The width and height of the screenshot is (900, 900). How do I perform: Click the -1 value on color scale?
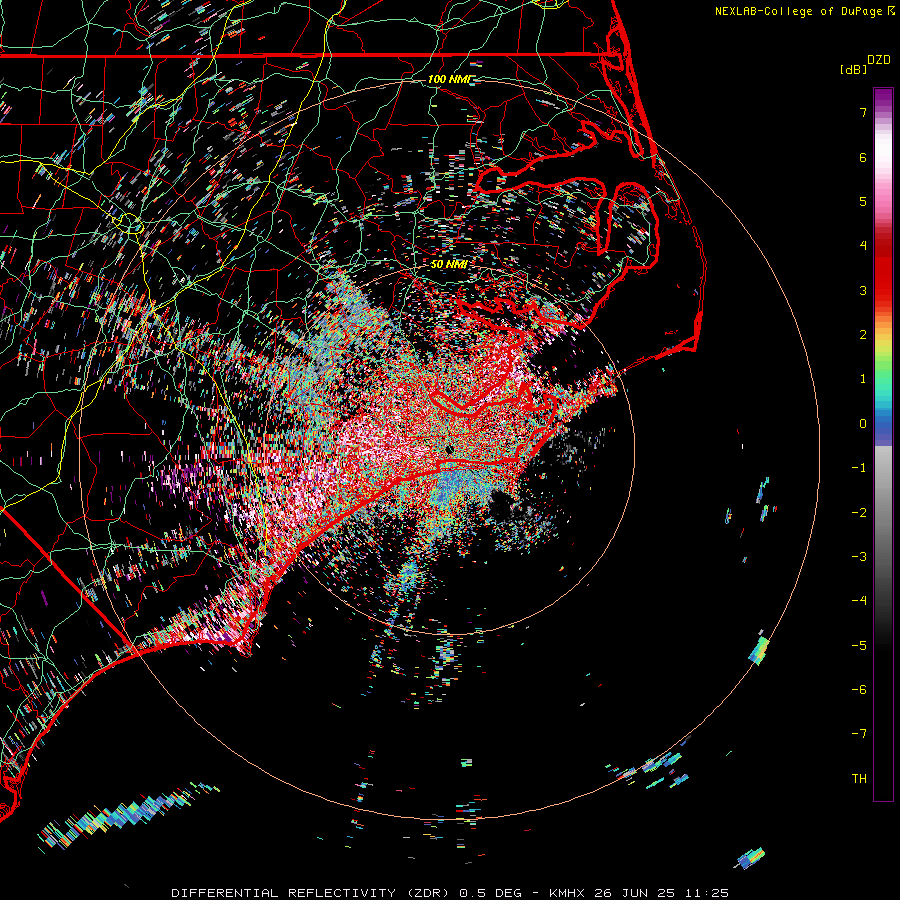859,468
